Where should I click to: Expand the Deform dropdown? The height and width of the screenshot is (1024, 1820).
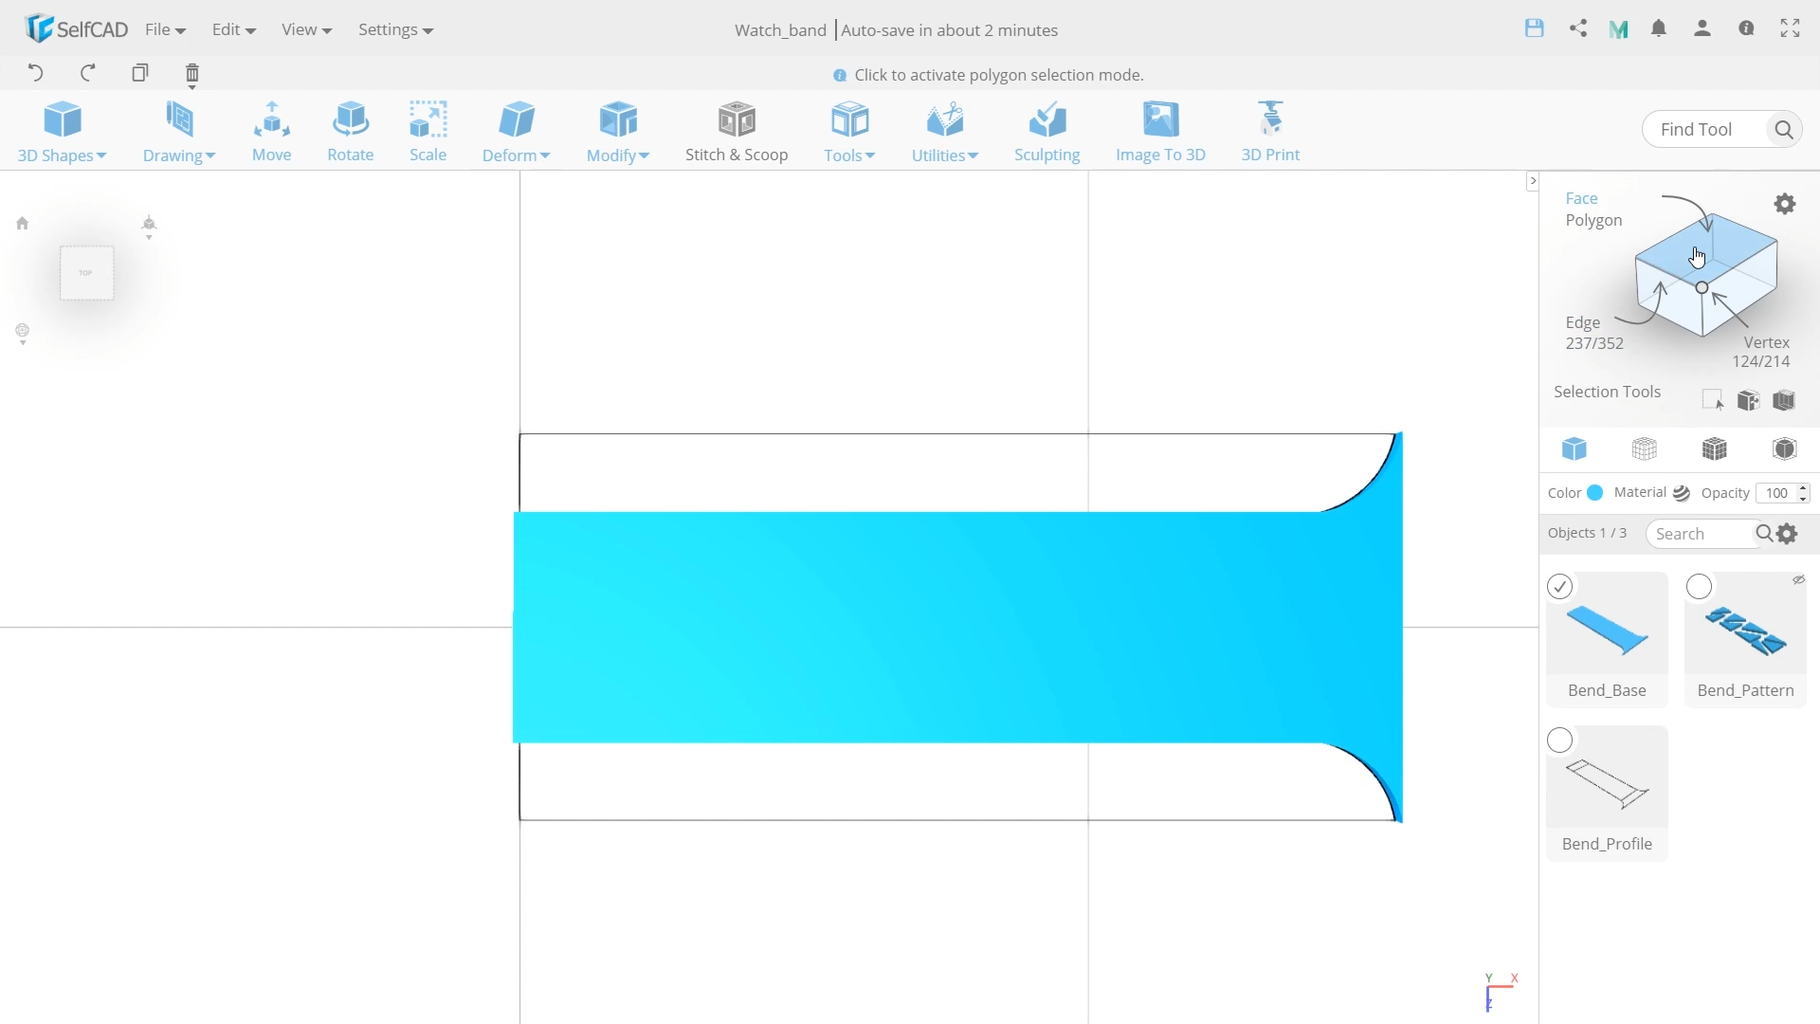[x=516, y=131]
